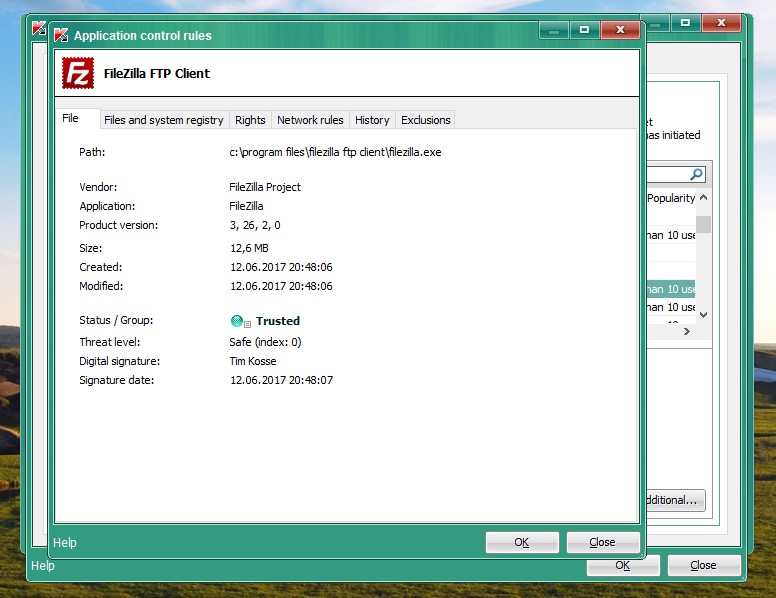Open Help link in the background window
The image size is (776, 598).
pyautogui.click(x=43, y=565)
